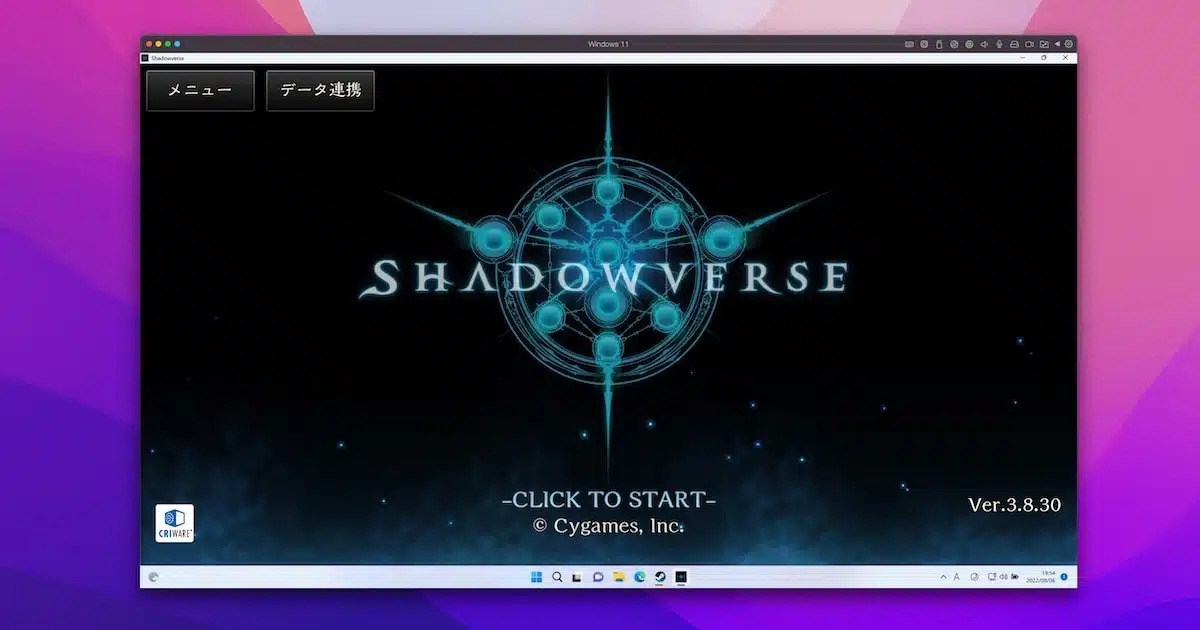
Task: Click the Parallels keyboard icon
Action: coord(909,44)
